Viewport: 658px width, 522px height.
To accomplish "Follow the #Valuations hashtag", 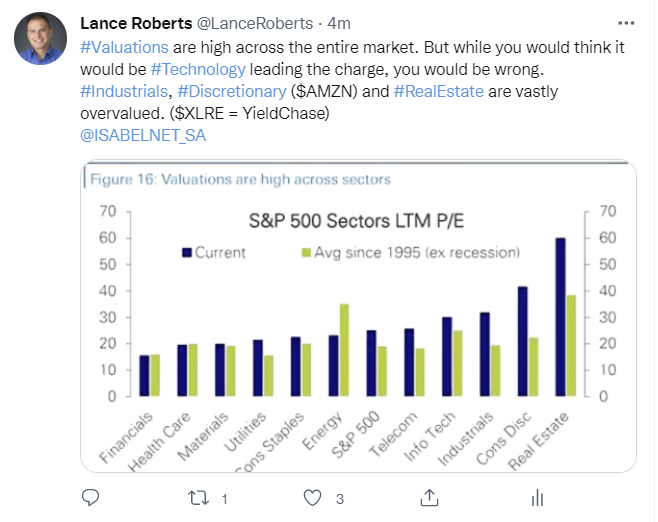I will tap(124, 47).
